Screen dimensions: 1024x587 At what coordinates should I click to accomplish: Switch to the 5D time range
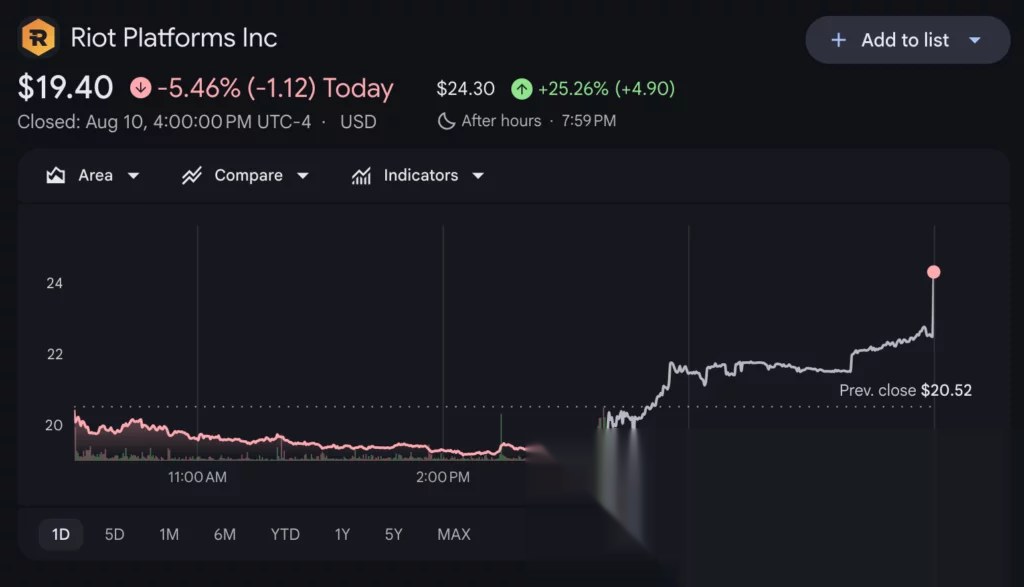[114, 534]
